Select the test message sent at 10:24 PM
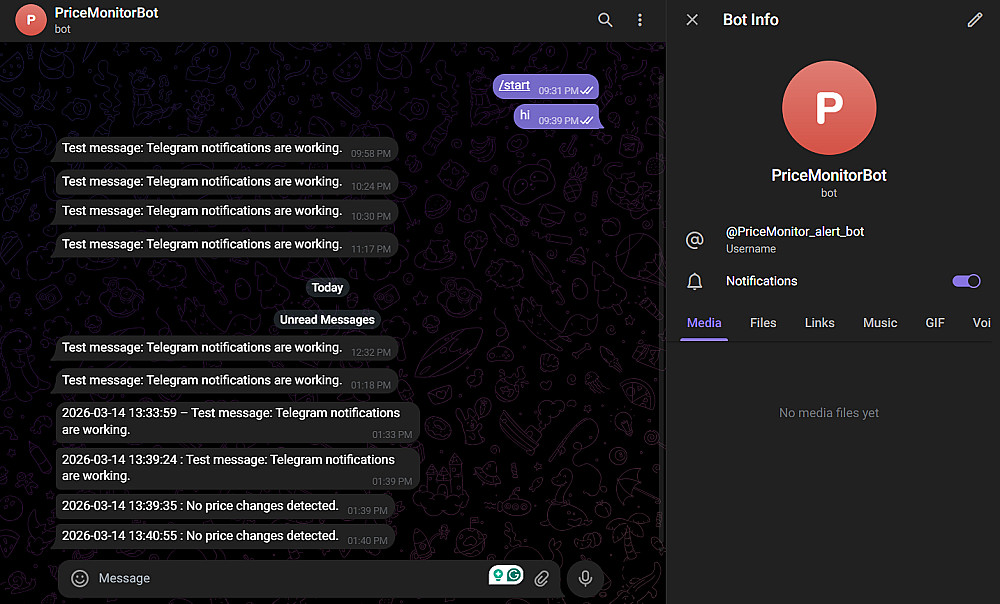This screenshot has width=1000, height=604. pos(226,182)
